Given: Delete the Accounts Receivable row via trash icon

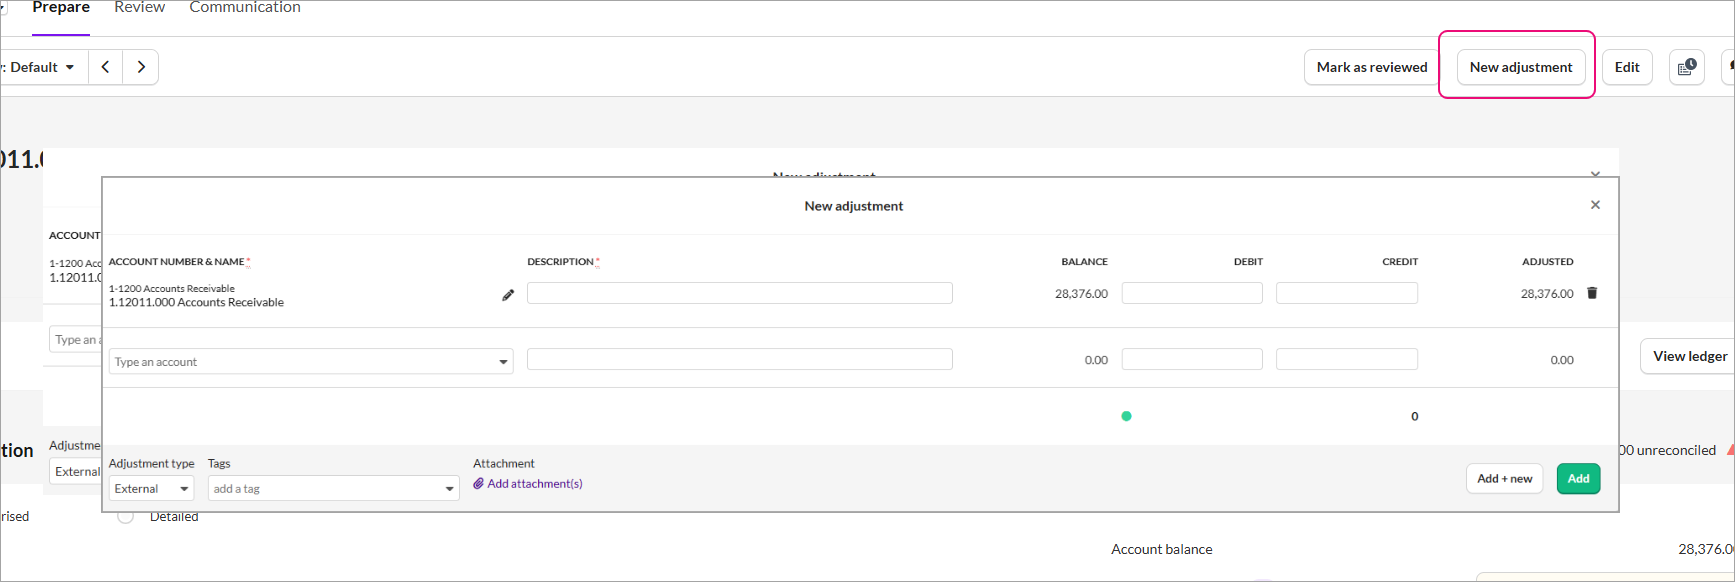Looking at the screenshot, I should (x=1592, y=293).
